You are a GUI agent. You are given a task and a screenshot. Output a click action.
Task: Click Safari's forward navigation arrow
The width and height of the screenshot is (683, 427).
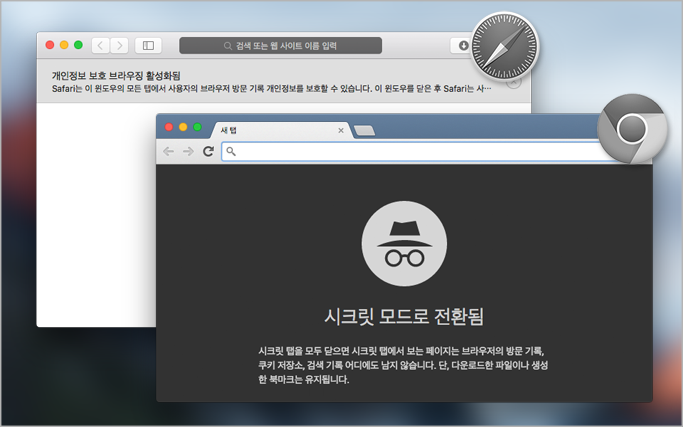[119, 45]
